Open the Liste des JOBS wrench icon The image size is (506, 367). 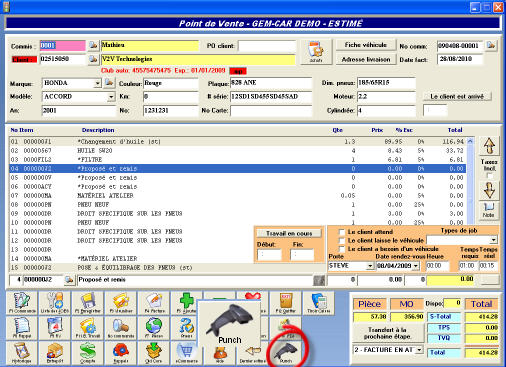coord(55,303)
